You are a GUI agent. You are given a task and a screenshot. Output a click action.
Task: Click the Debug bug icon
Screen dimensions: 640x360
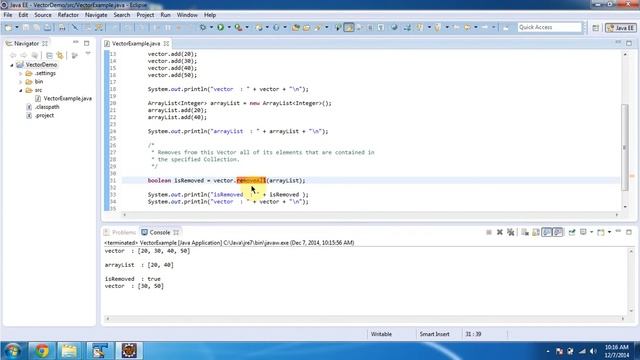pos(203,27)
